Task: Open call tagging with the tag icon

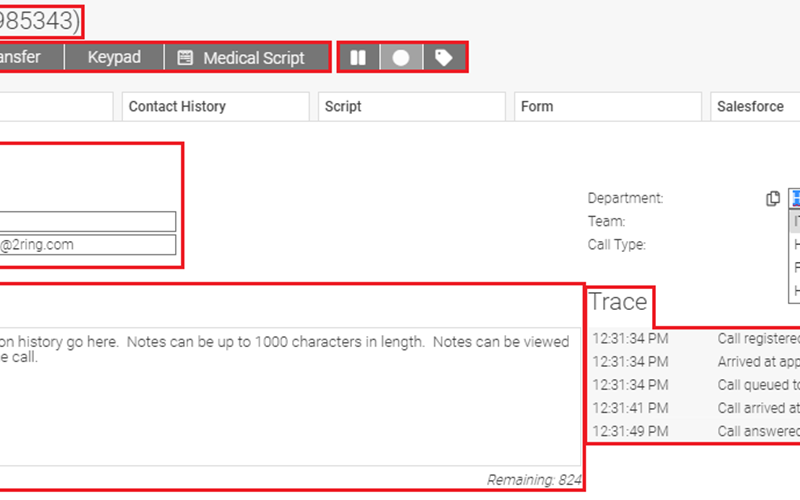Action: tap(444, 58)
